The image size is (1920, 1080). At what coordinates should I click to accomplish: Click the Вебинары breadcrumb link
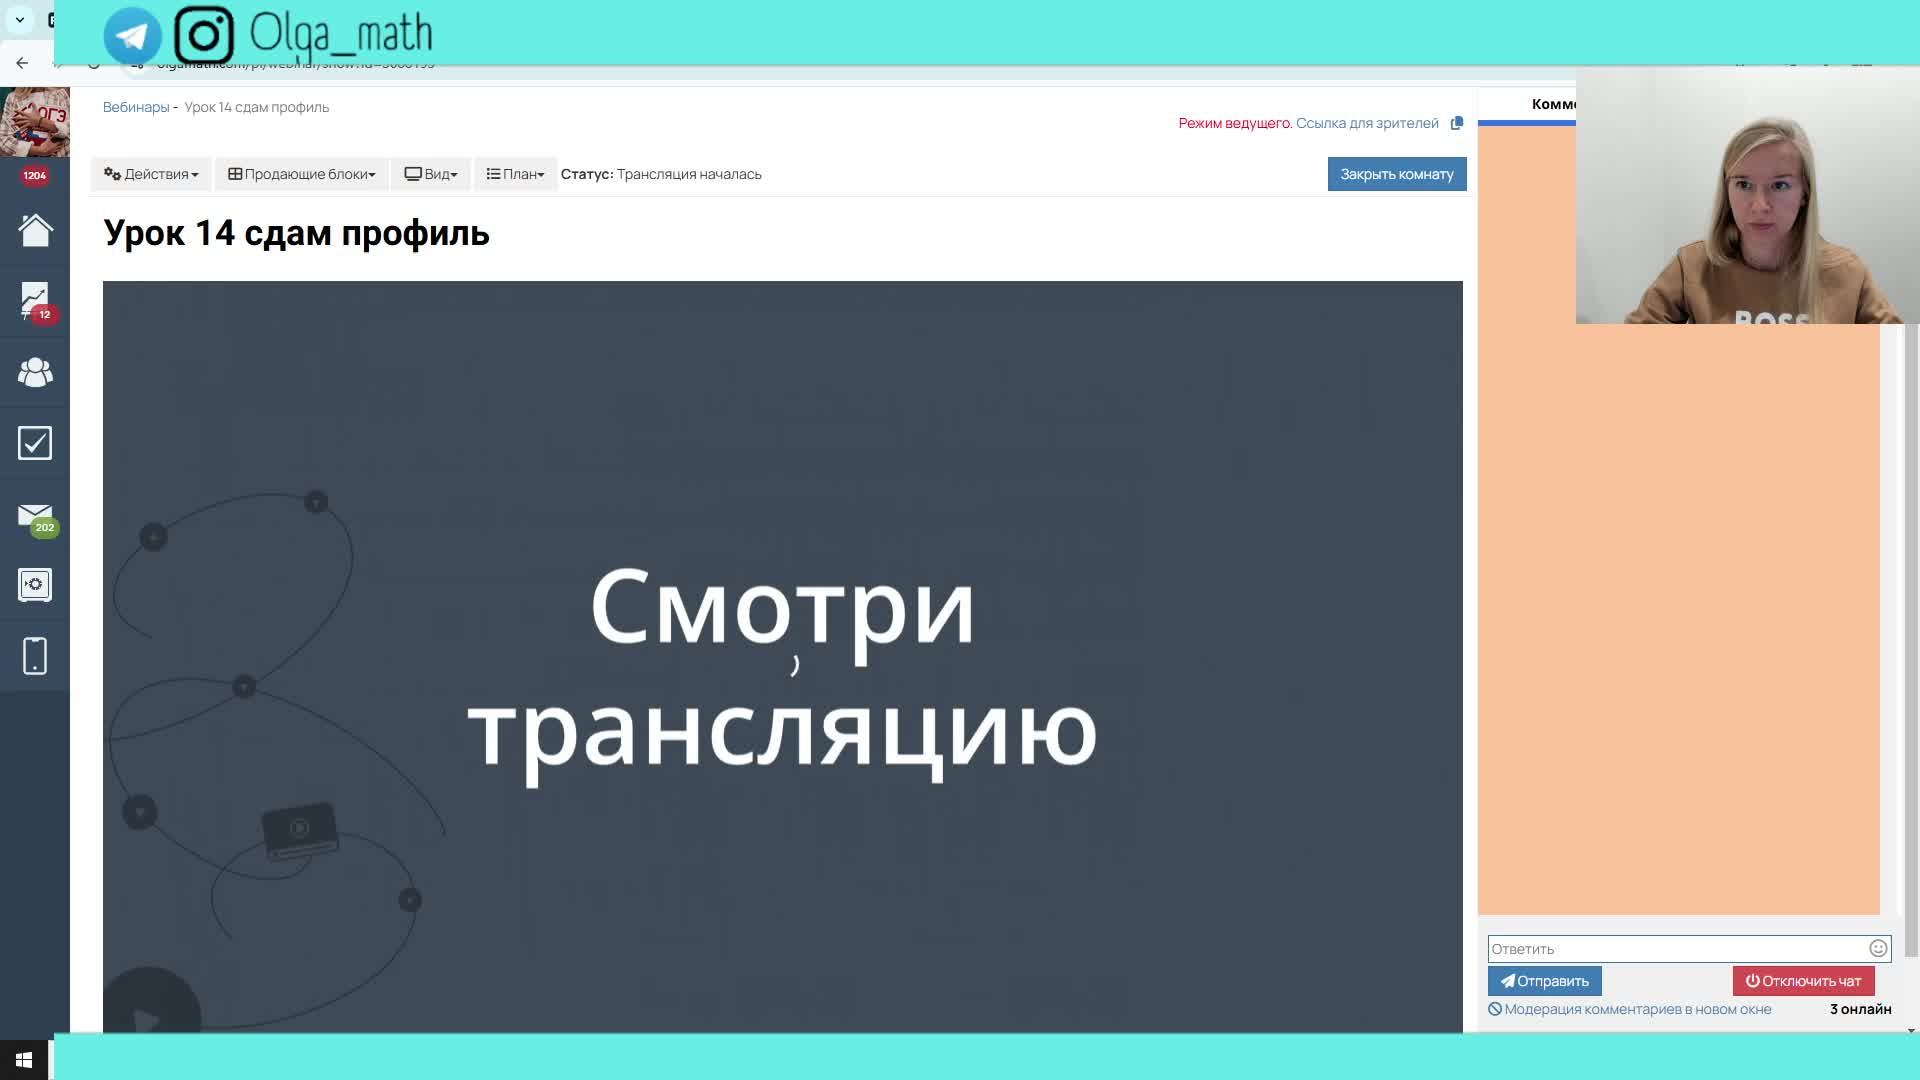136,107
